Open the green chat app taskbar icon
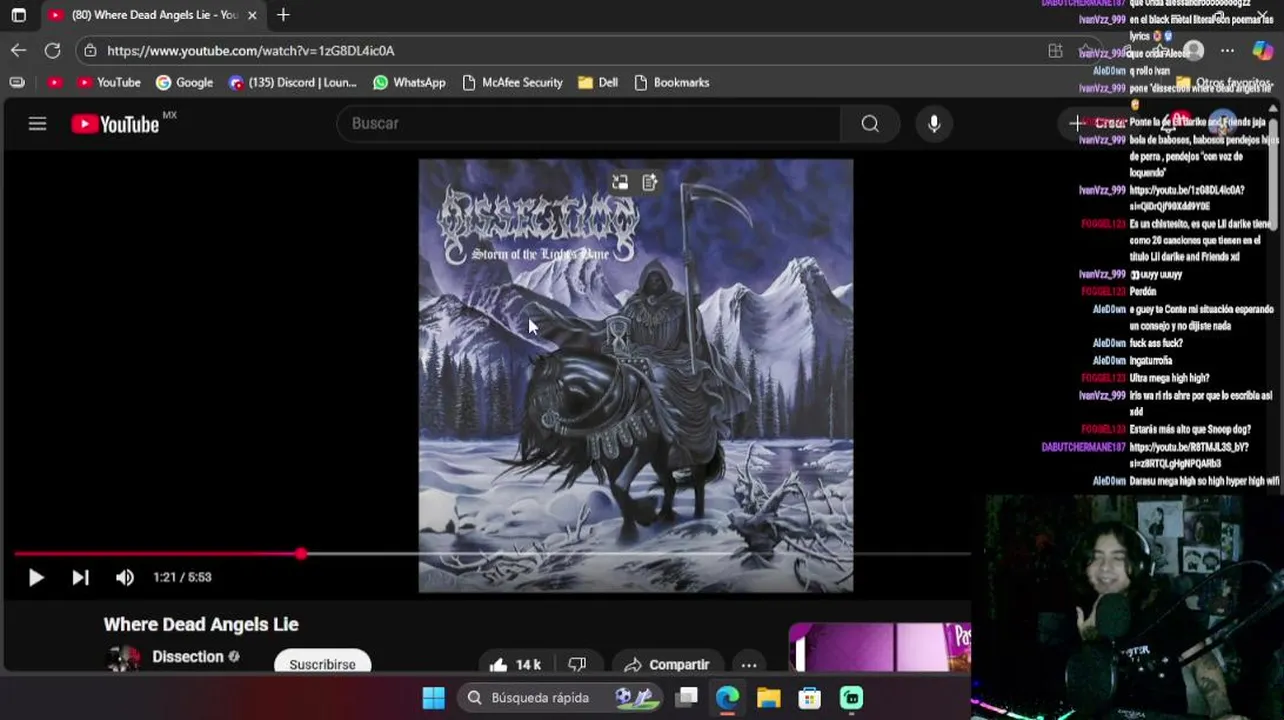The height and width of the screenshot is (720, 1284). (851, 698)
